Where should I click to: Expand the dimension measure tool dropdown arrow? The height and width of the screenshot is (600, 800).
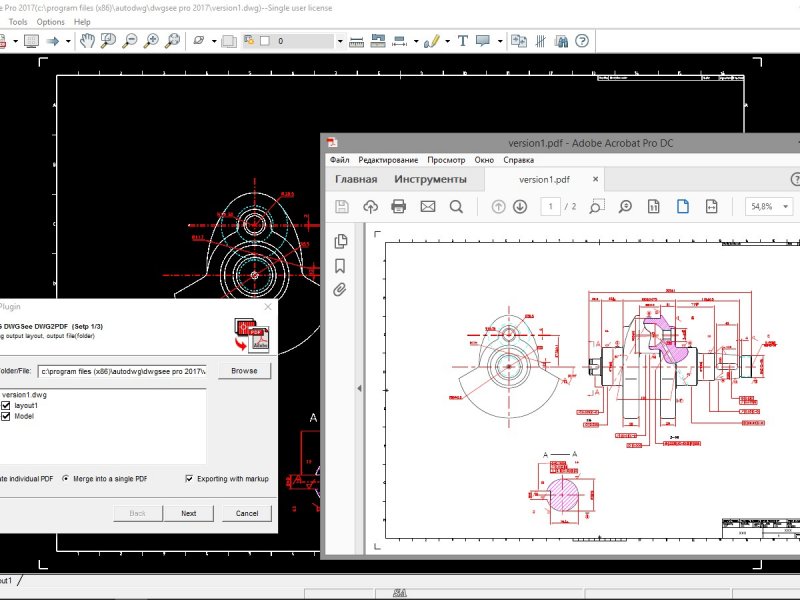pos(416,41)
